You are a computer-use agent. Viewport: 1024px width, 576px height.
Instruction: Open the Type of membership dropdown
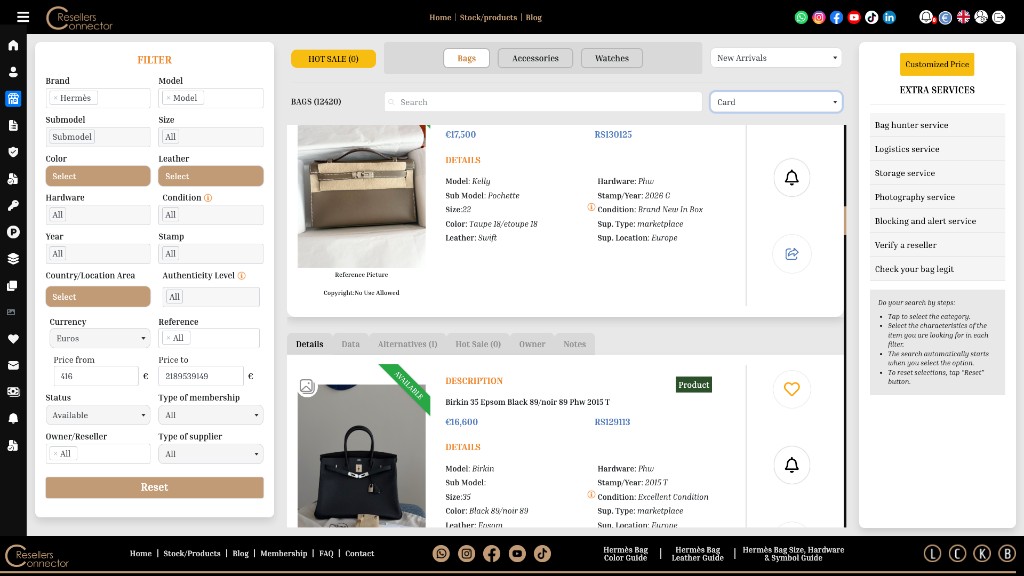coord(210,415)
